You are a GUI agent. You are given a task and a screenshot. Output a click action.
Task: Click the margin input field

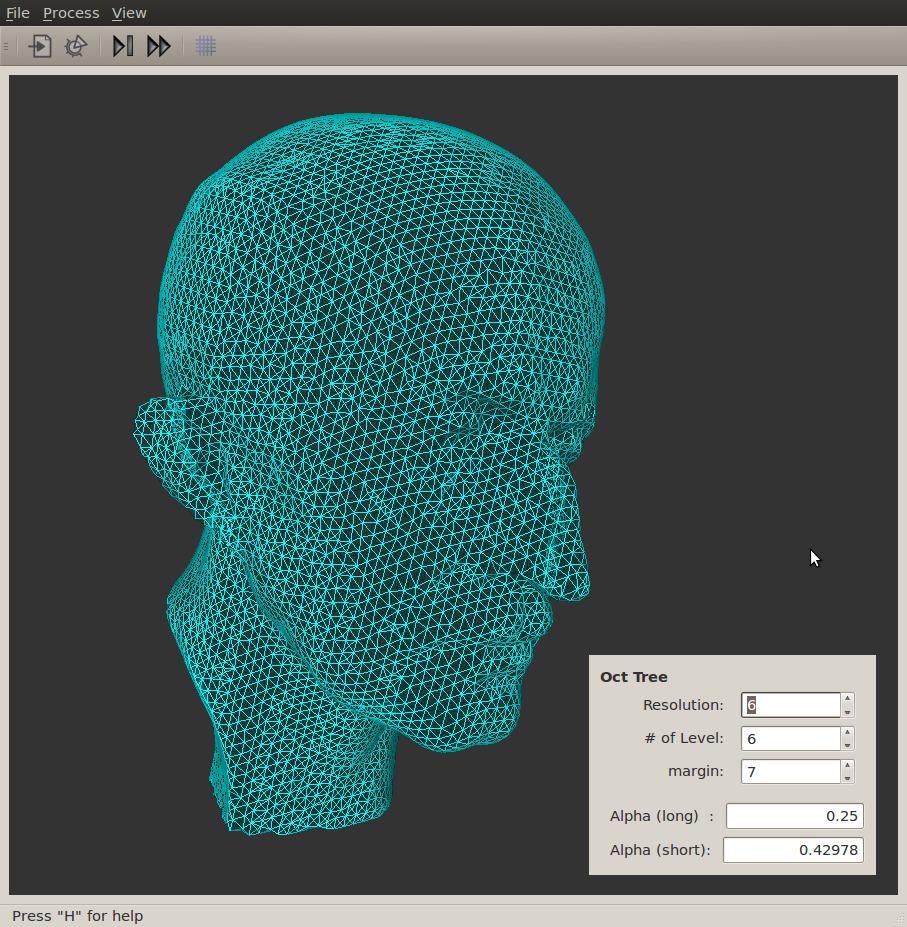tap(790, 772)
